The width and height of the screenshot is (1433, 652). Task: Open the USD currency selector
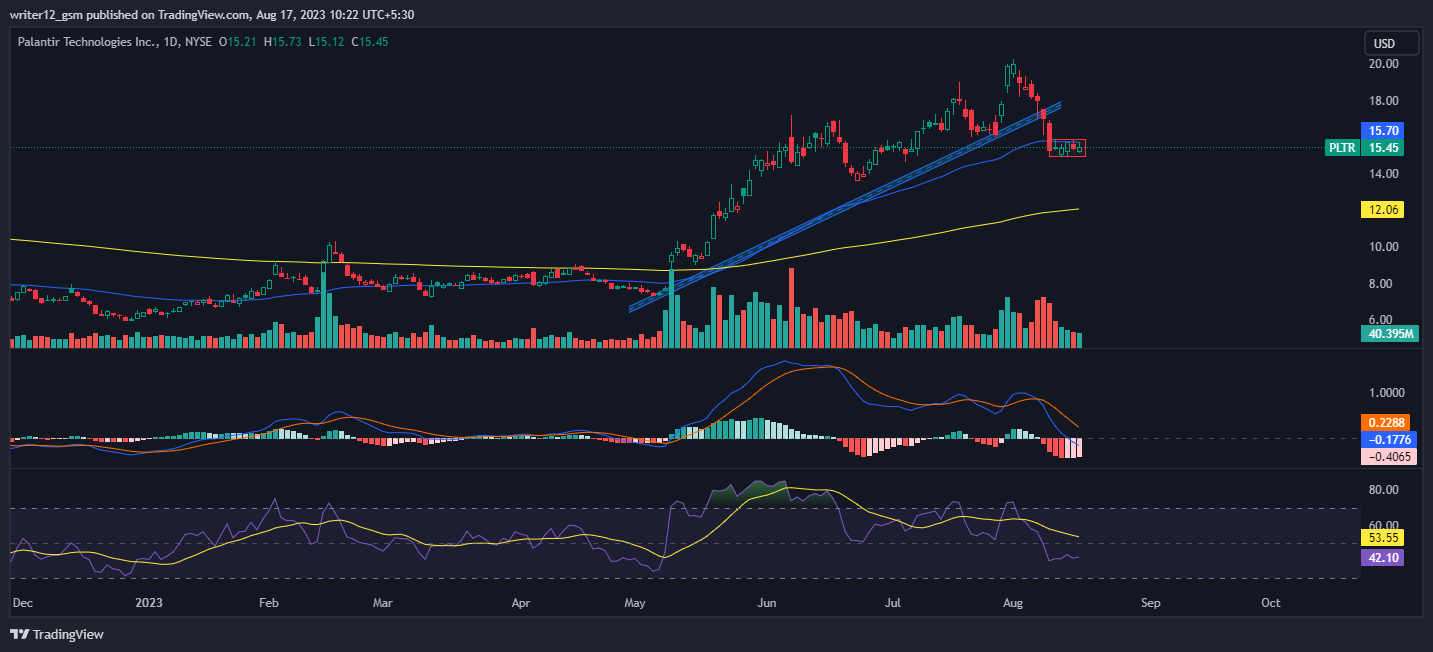coord(1392,43)
